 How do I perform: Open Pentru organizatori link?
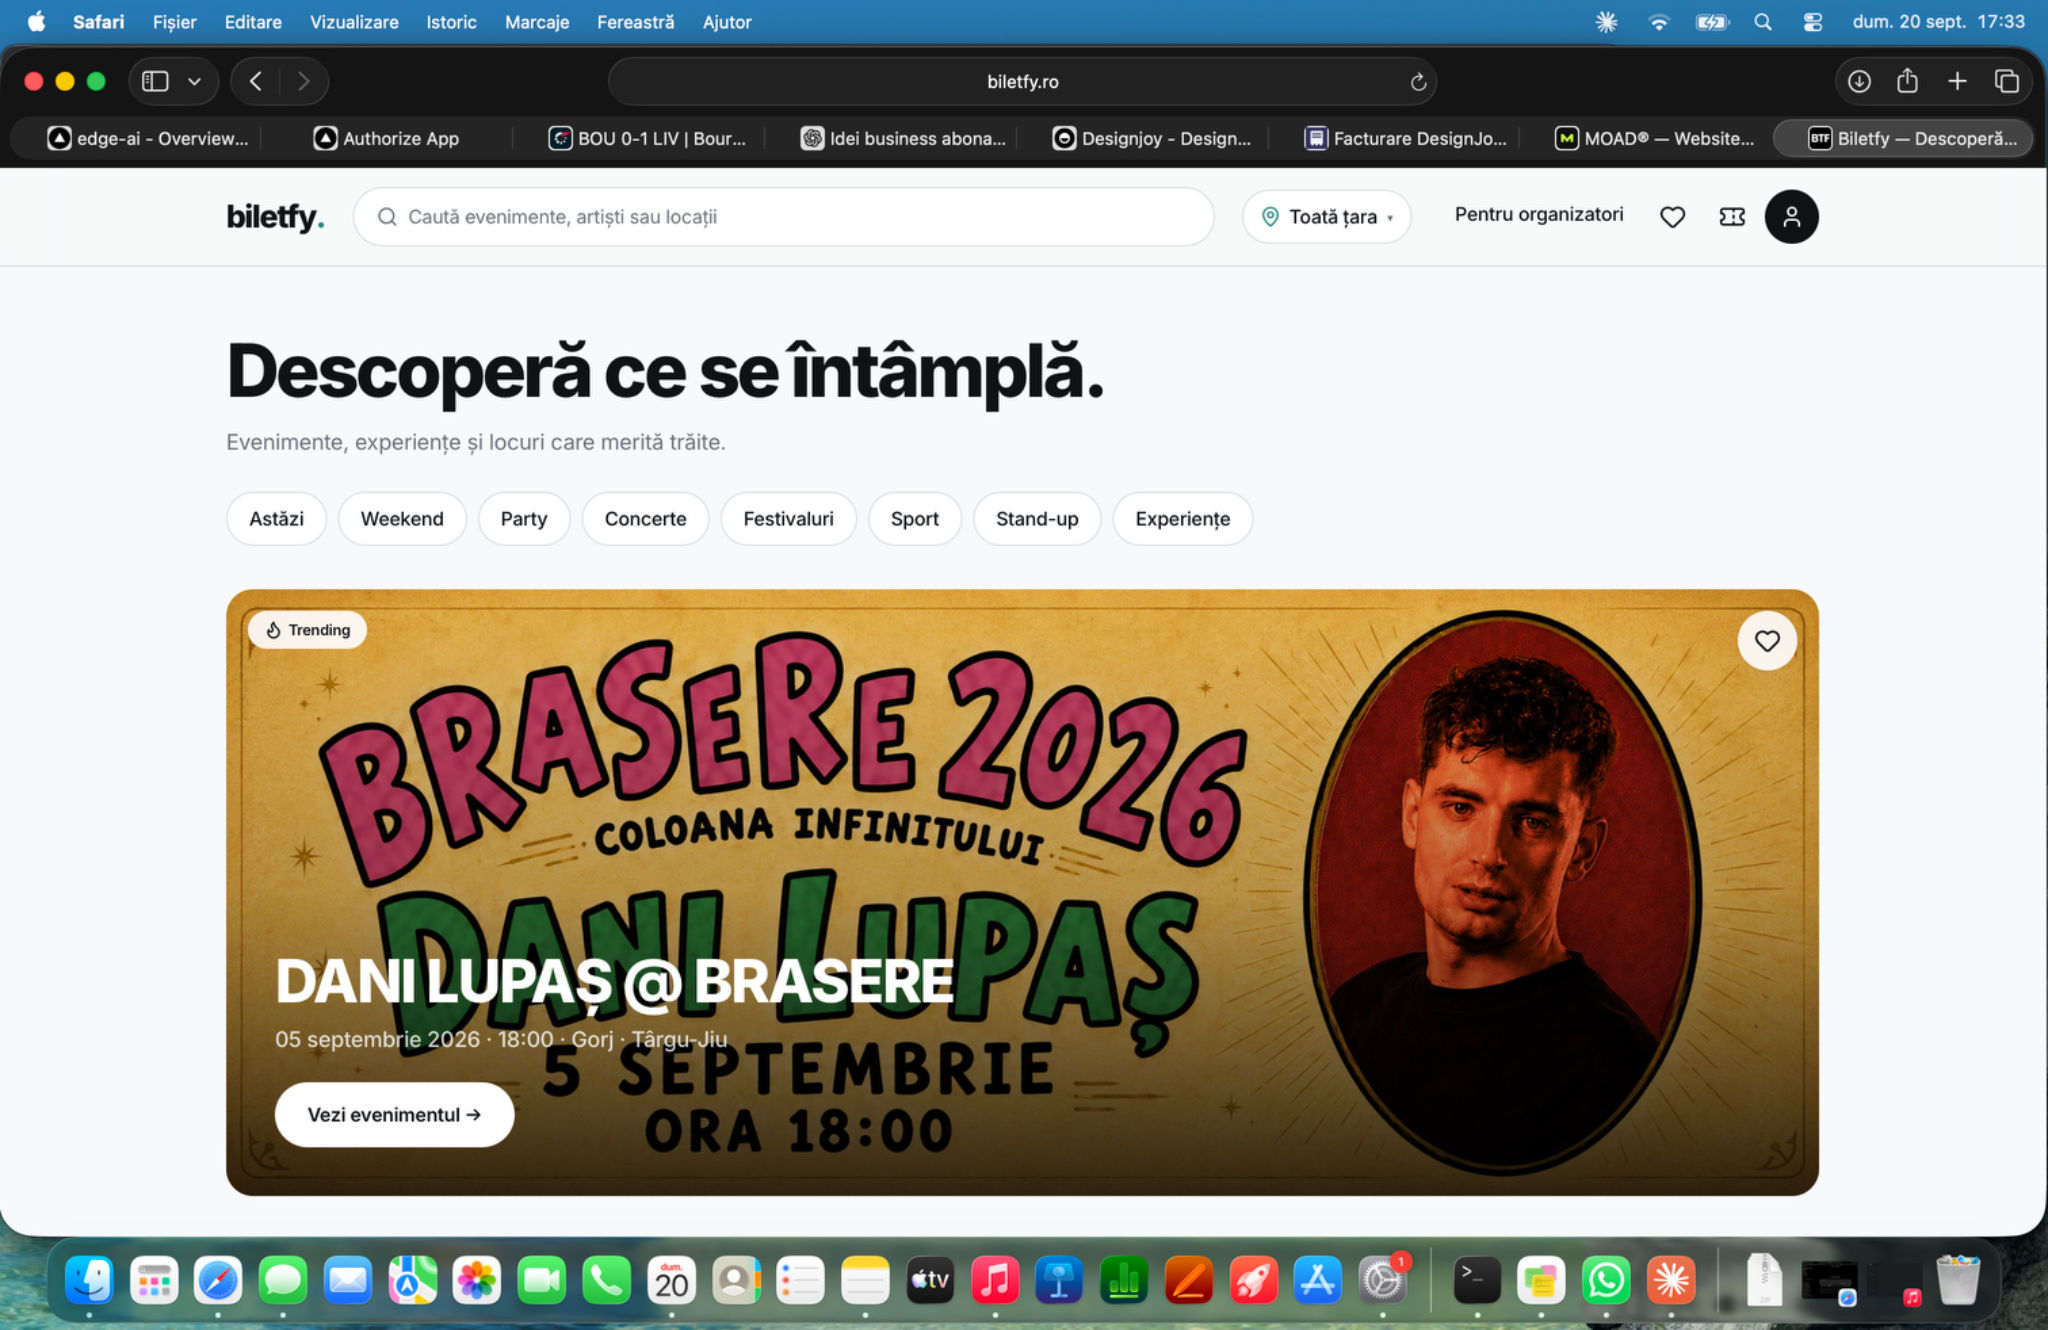(1538, 214)
